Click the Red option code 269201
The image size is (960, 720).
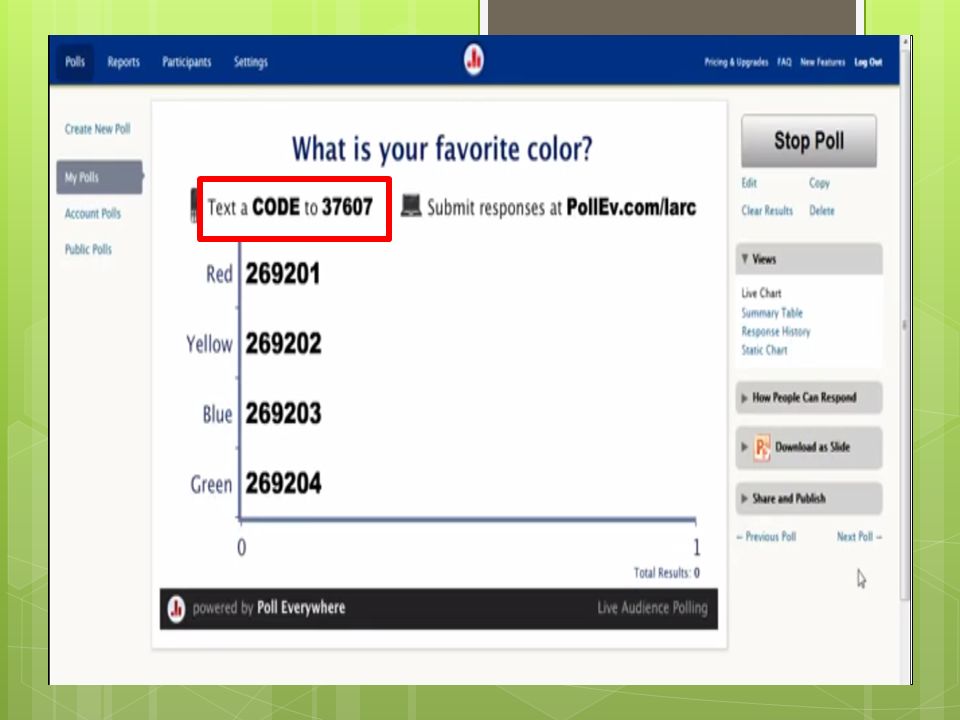coord(282,274)
